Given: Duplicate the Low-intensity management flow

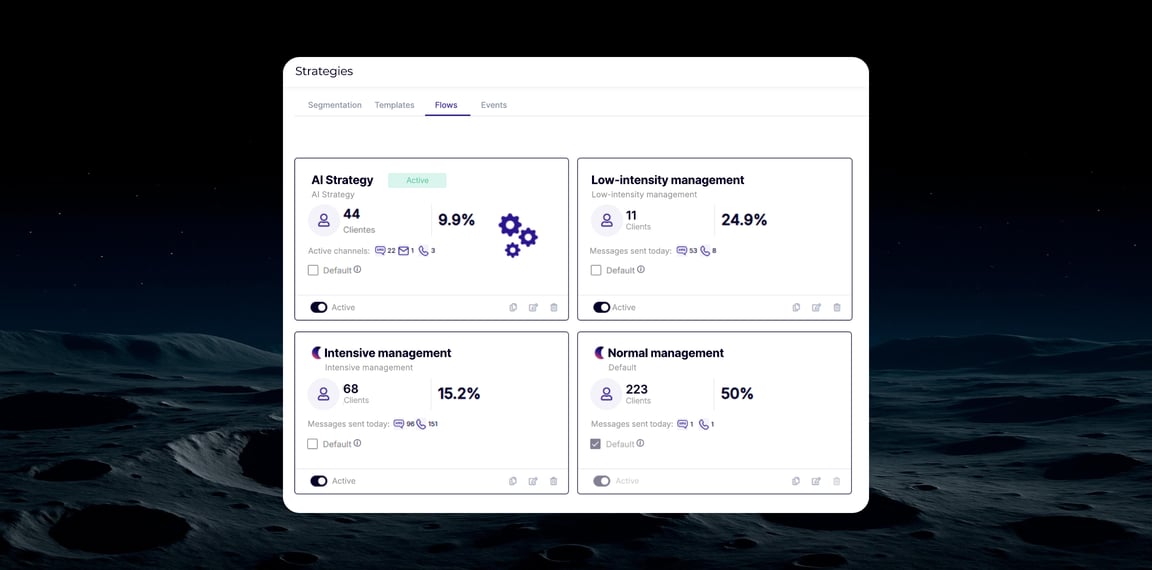Looking at the screenshot, I should (x=796, y=308).
